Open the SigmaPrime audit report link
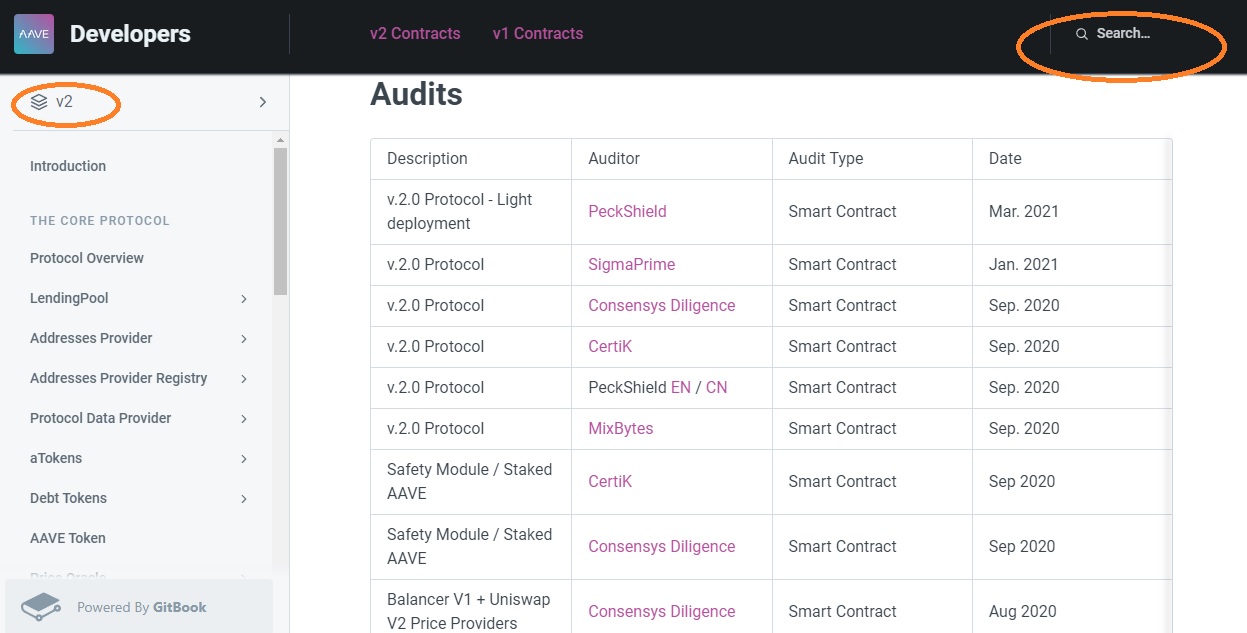The image size is (1247, 633). point(631,265)
